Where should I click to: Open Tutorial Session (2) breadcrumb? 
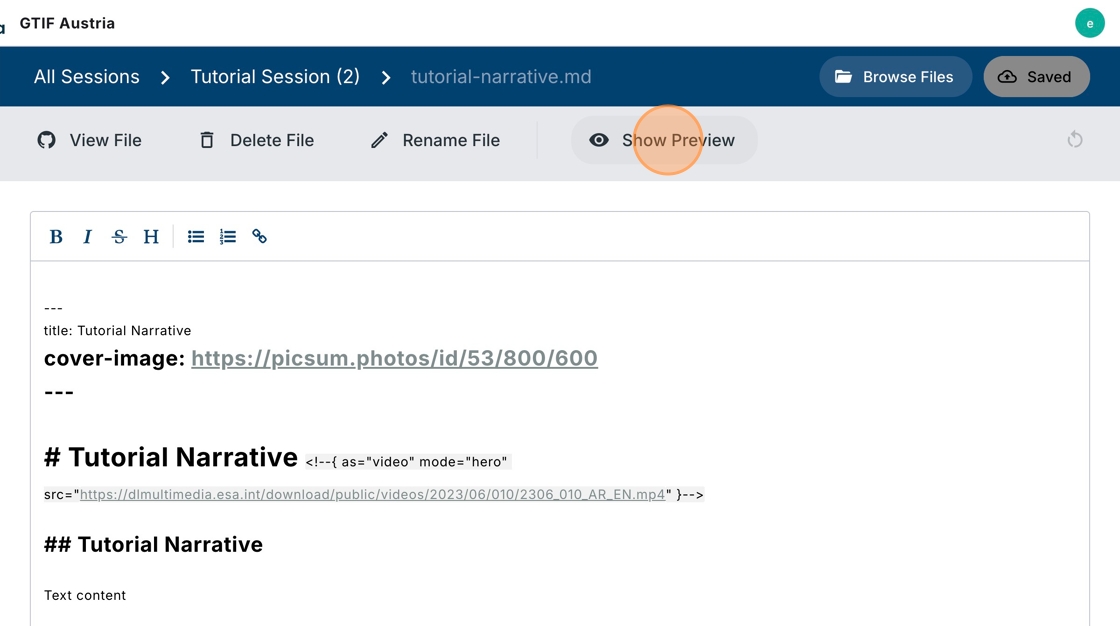click(275, 77)
